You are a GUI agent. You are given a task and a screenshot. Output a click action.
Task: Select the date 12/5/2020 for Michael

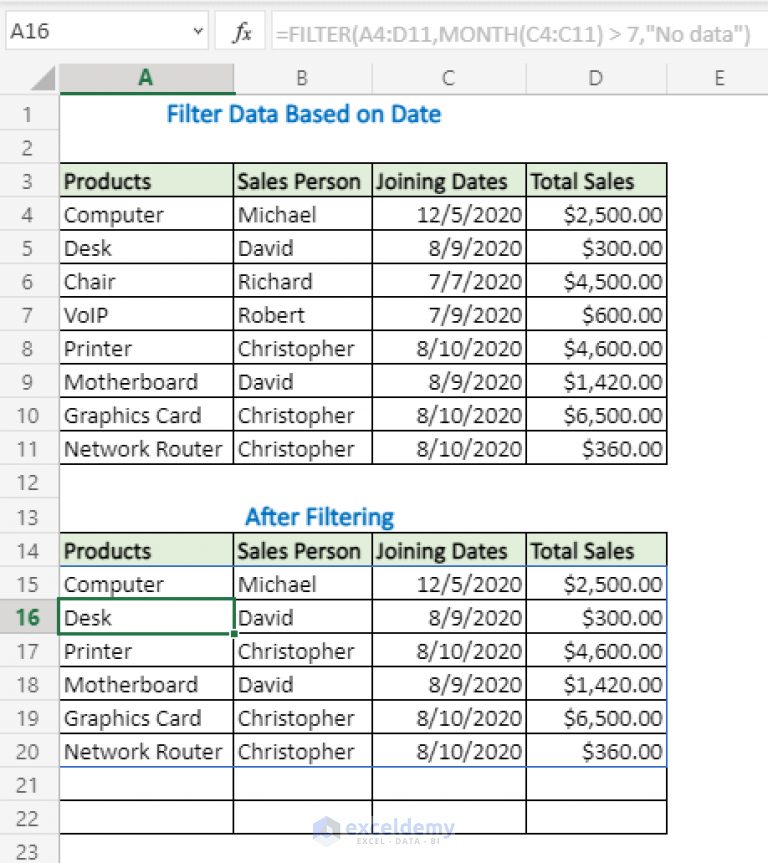click(x=447, y=214)
